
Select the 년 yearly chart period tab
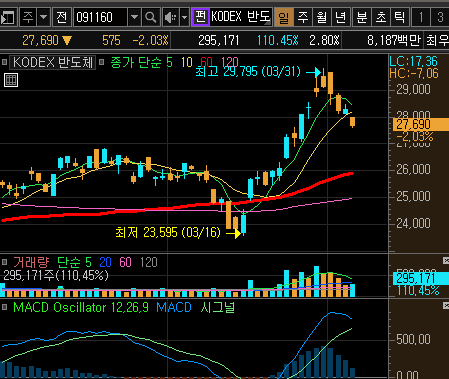click(x=341, y=17)
